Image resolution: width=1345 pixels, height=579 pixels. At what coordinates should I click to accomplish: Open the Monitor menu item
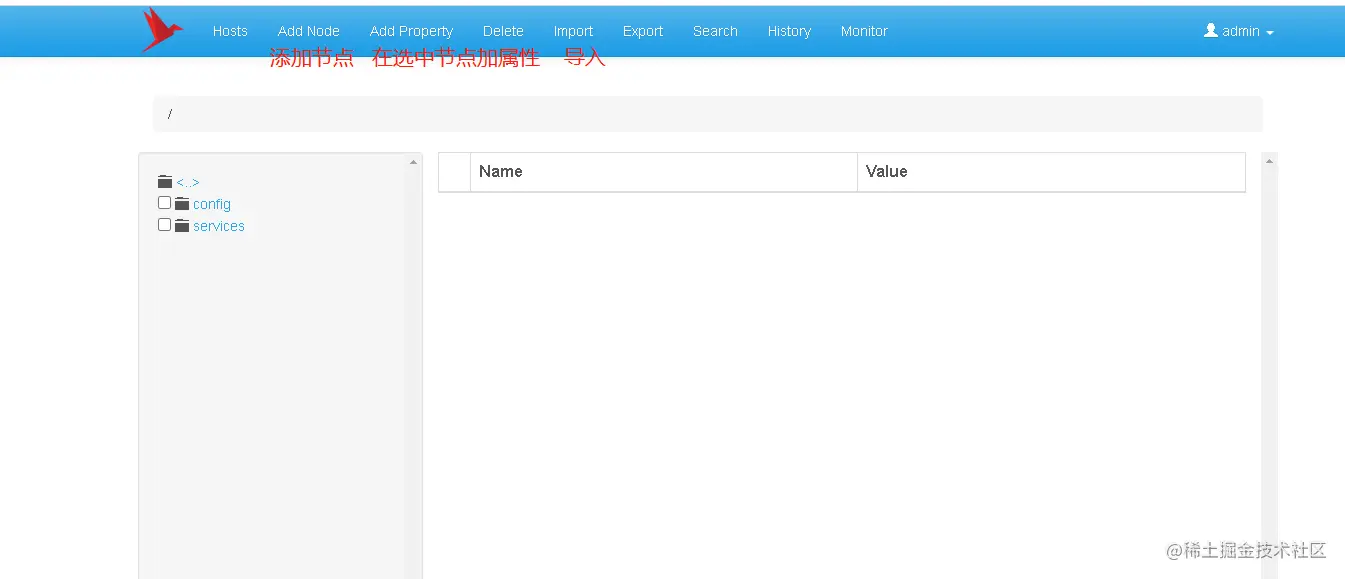[864, 31]
